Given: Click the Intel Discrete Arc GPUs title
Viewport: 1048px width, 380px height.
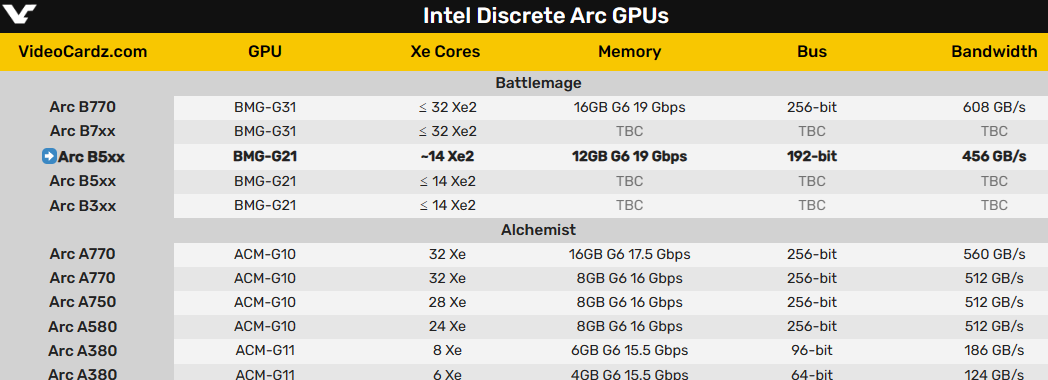Looking at the screenshot, I should point(545,15).
